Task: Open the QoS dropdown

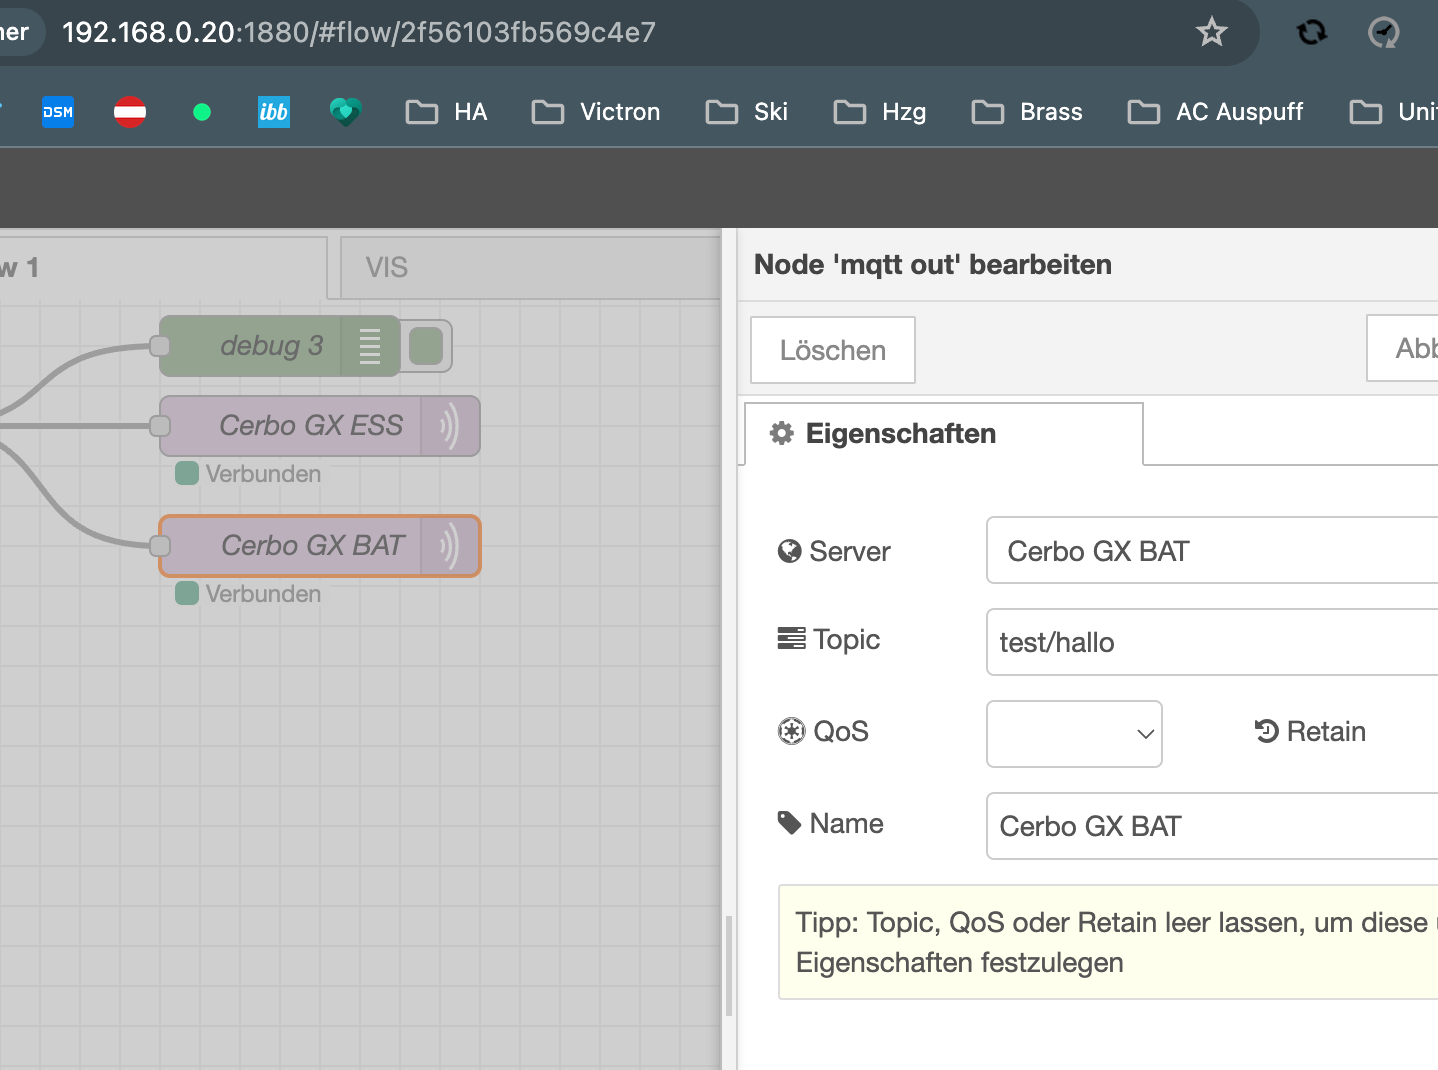Action: (1074, 734)
